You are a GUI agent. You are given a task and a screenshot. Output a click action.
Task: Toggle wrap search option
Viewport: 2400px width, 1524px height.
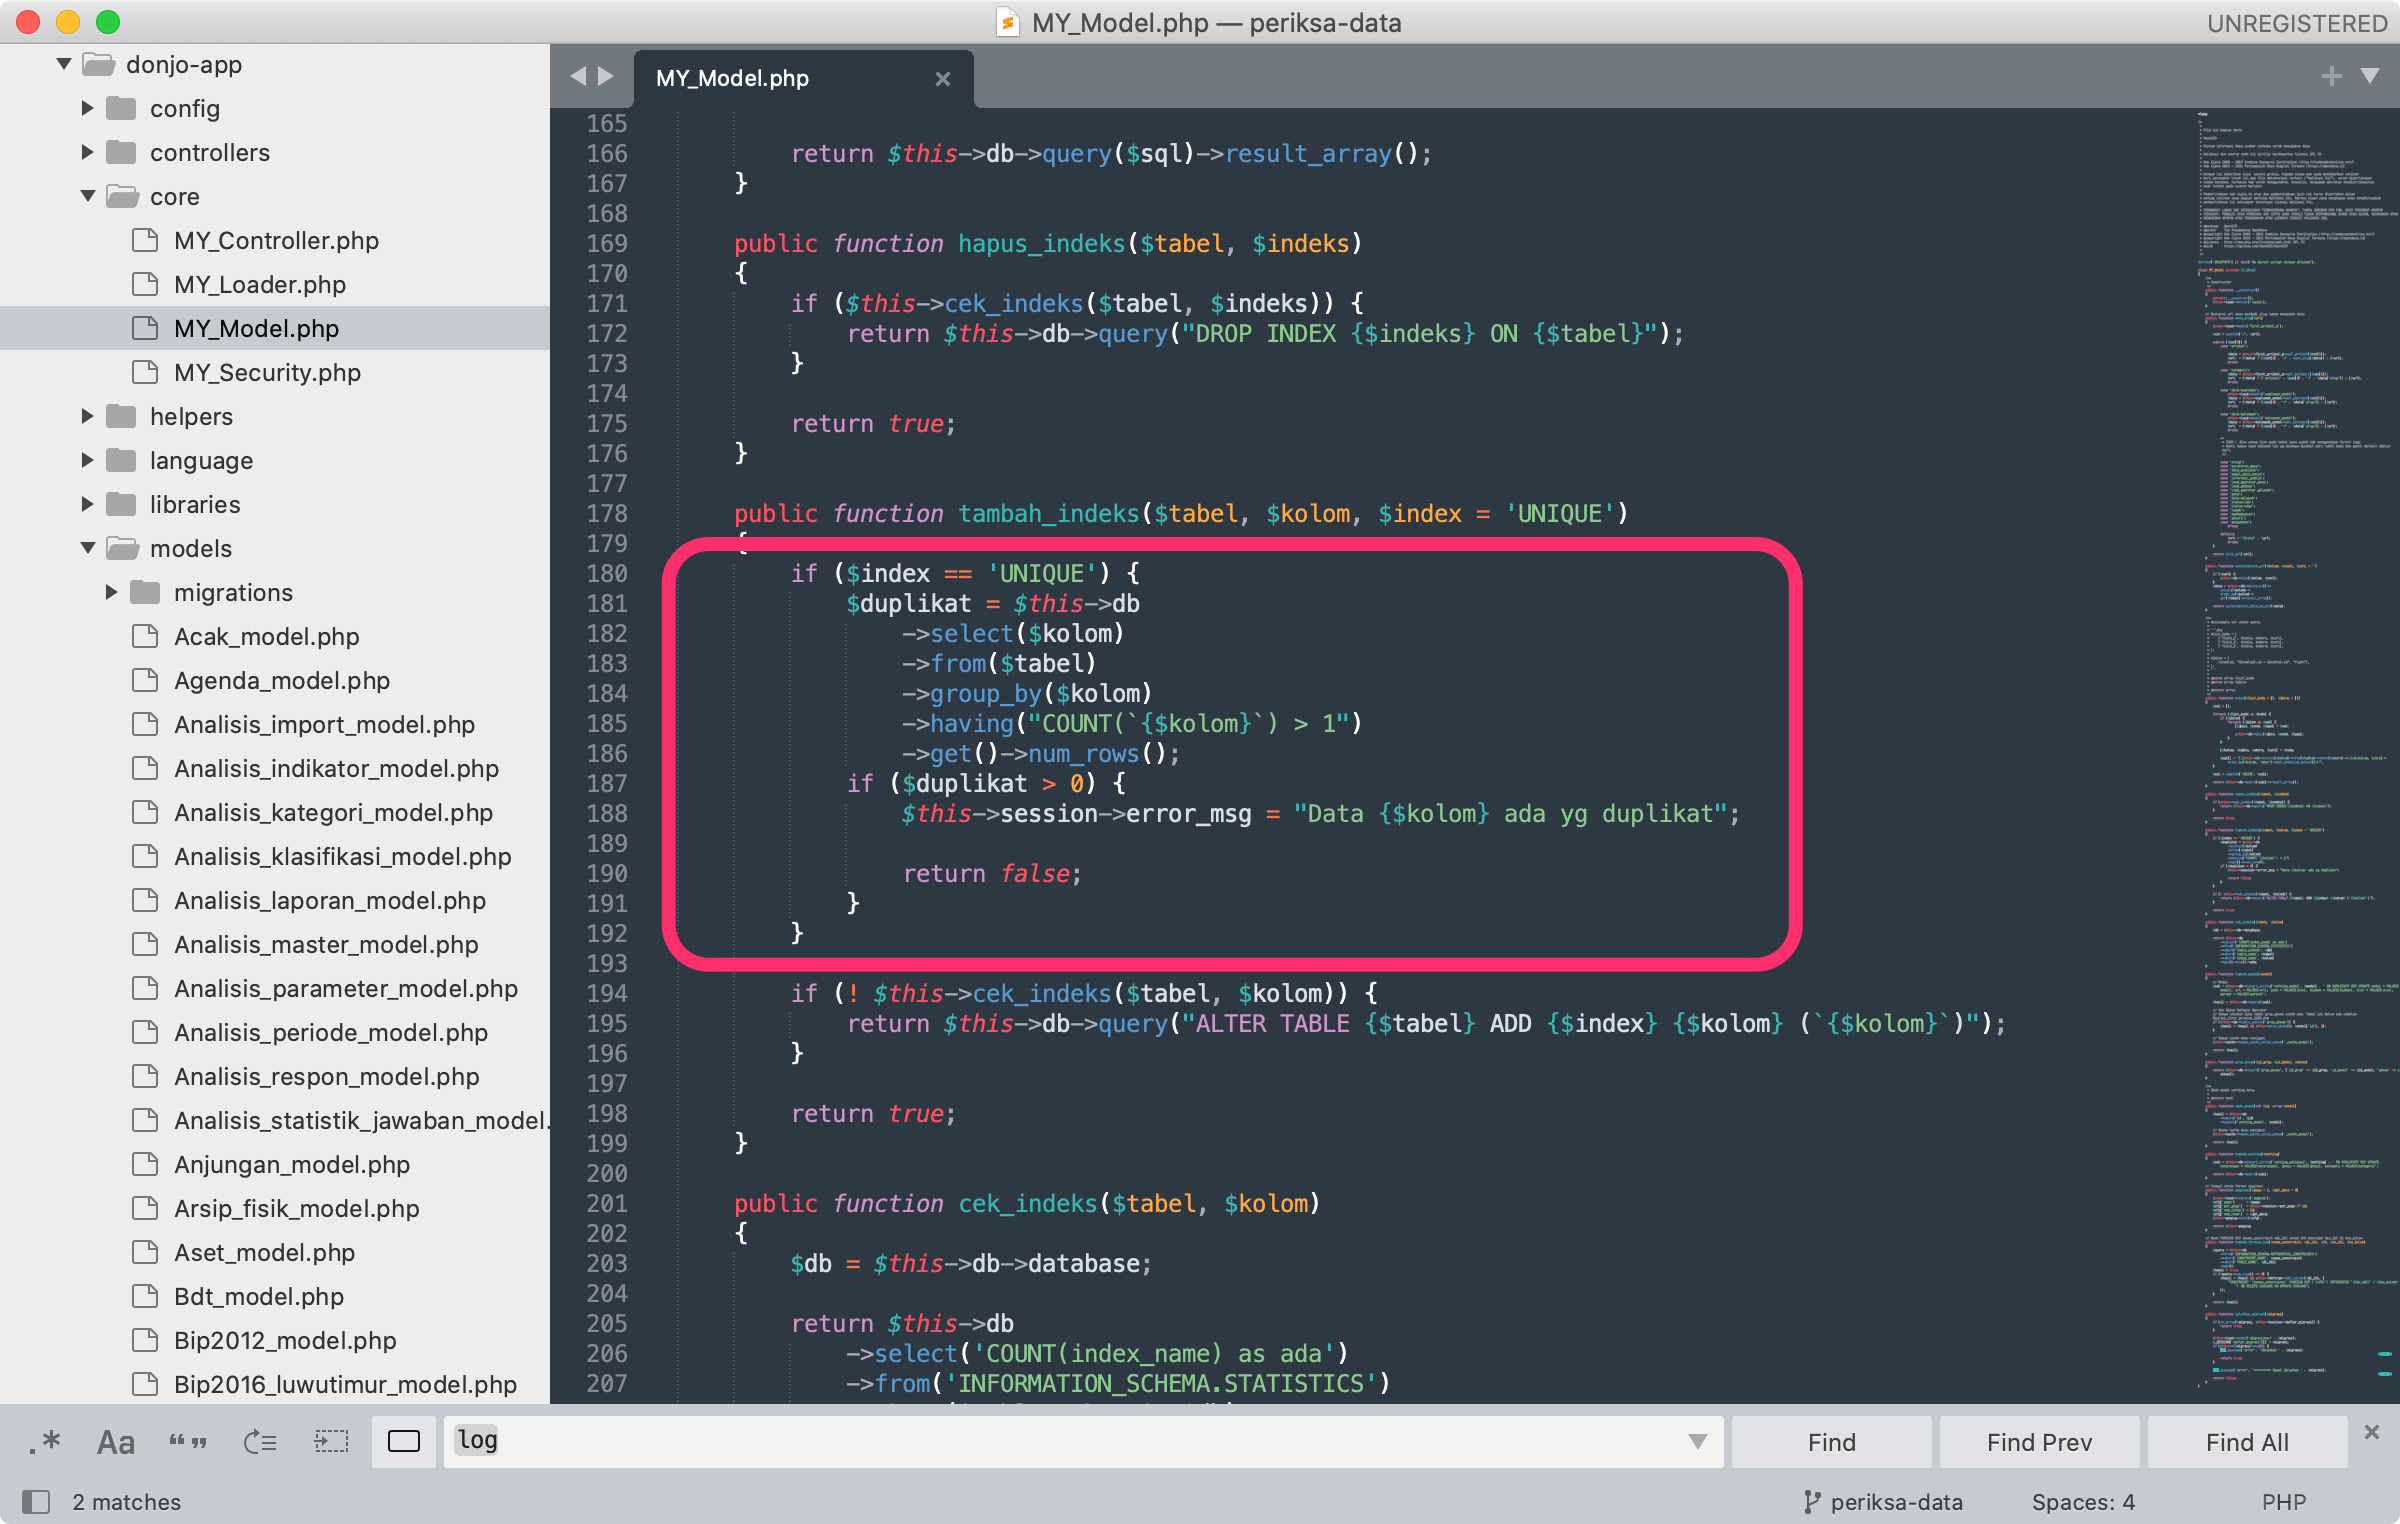click(259, 1441)
